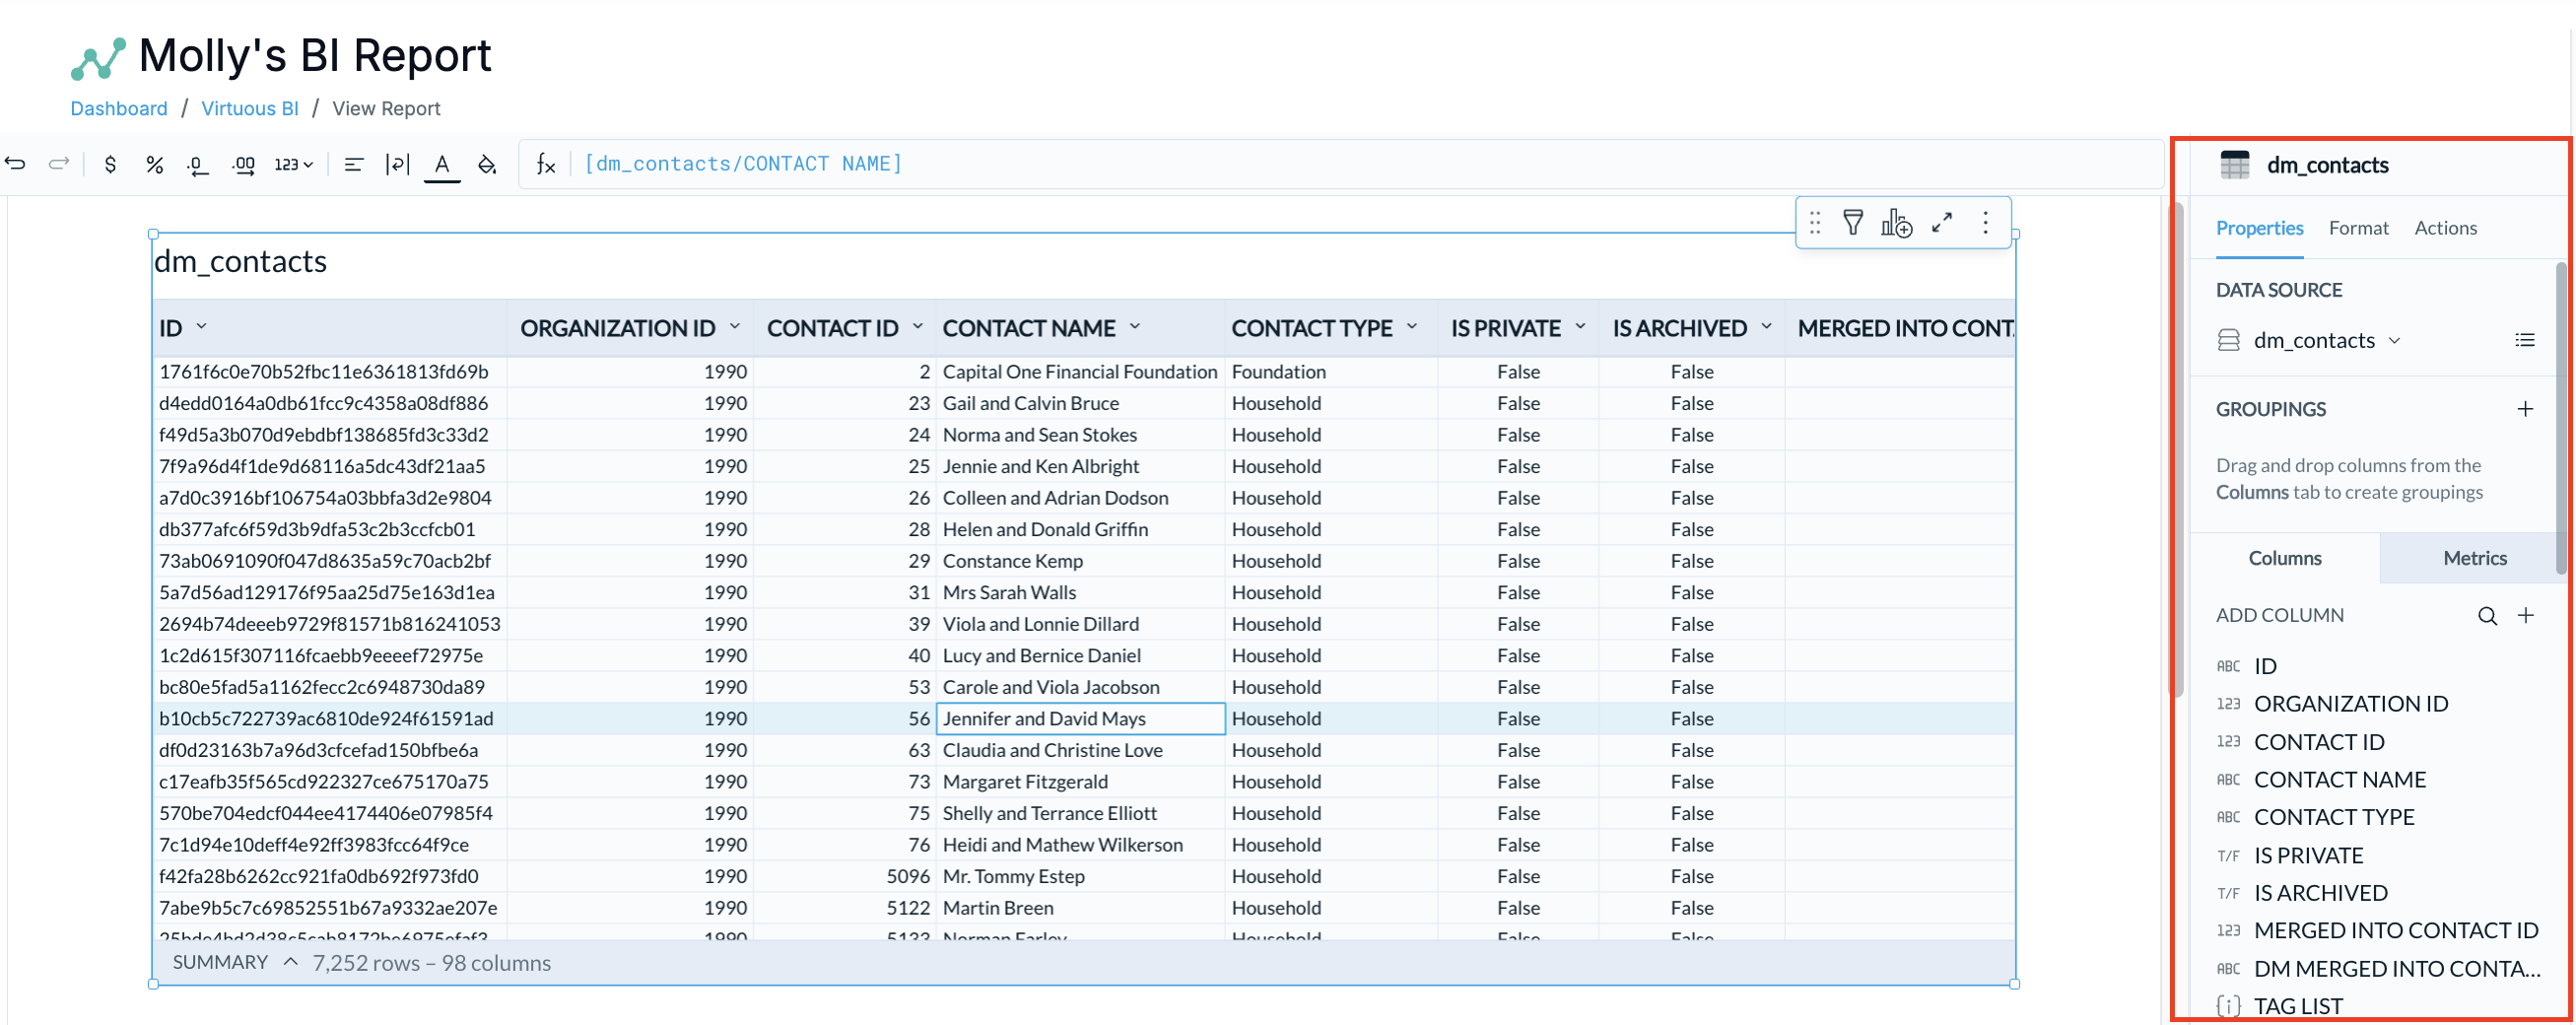Click the Capital One Financial Foundation cell
2576x1025 pixels.
[1080, 372]
